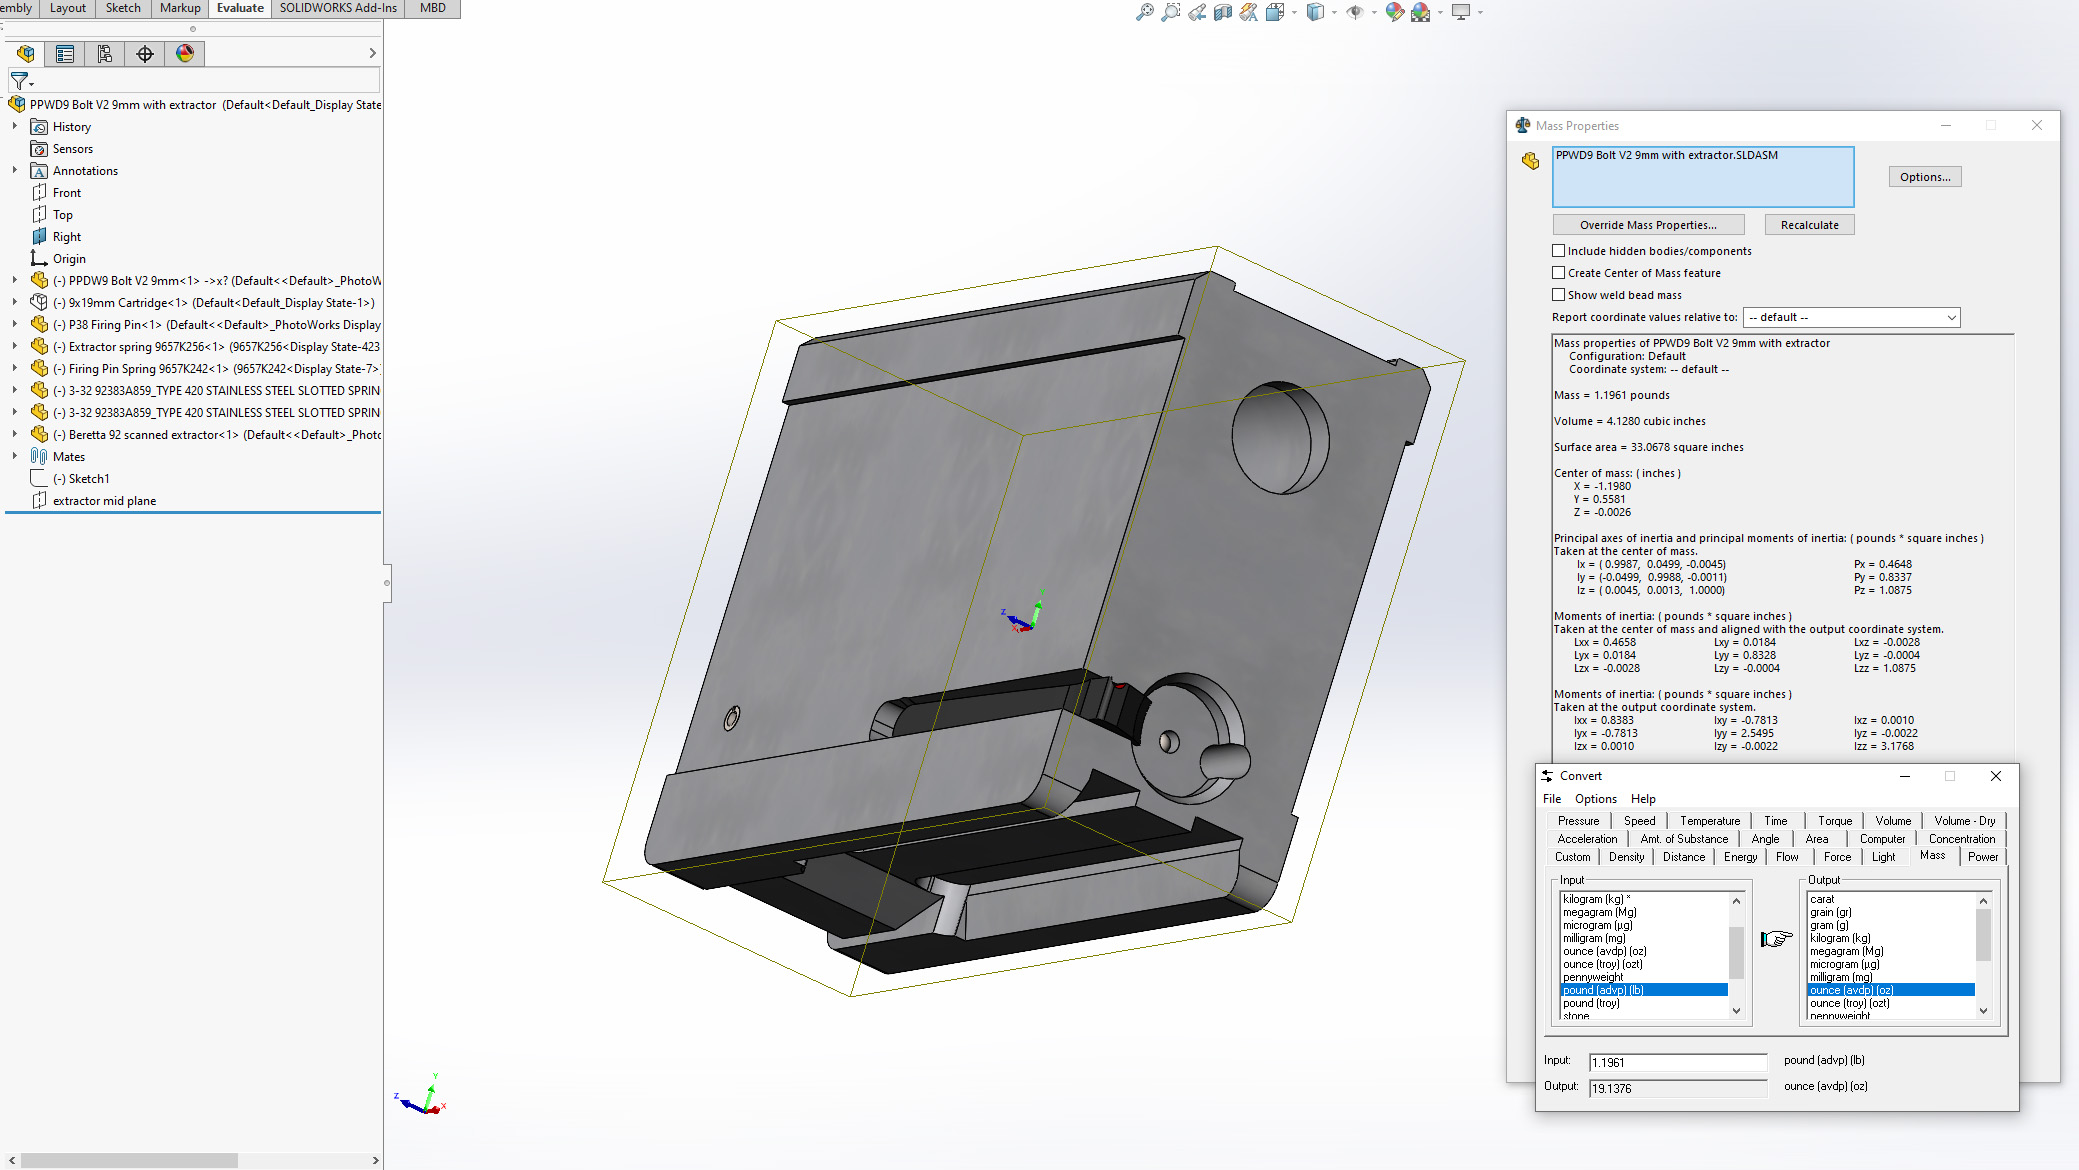The image size is (2079, 1170).
Task: Click the Previous View icon
Action: pos(1197,12)
